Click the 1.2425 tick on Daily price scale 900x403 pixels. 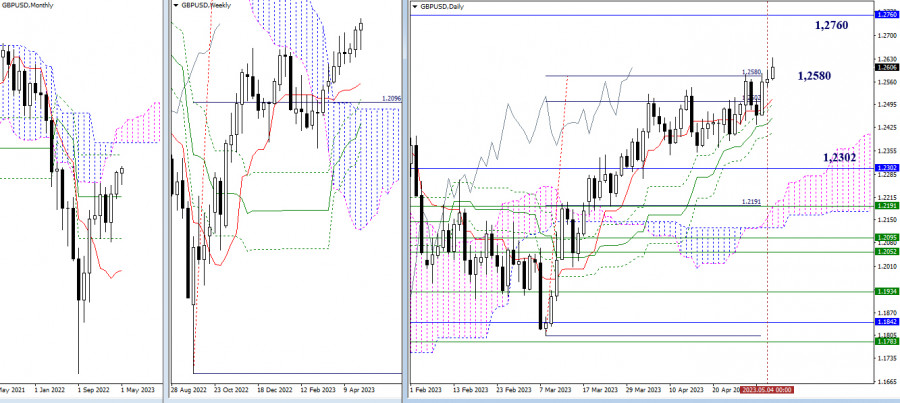(886, 127)
